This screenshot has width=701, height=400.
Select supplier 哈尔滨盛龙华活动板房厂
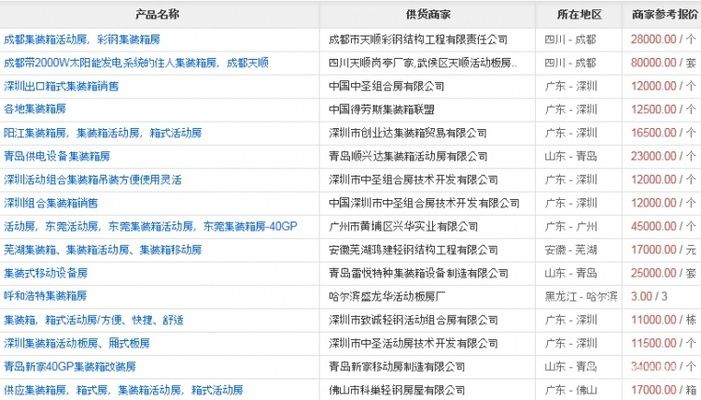pos(387,296)
